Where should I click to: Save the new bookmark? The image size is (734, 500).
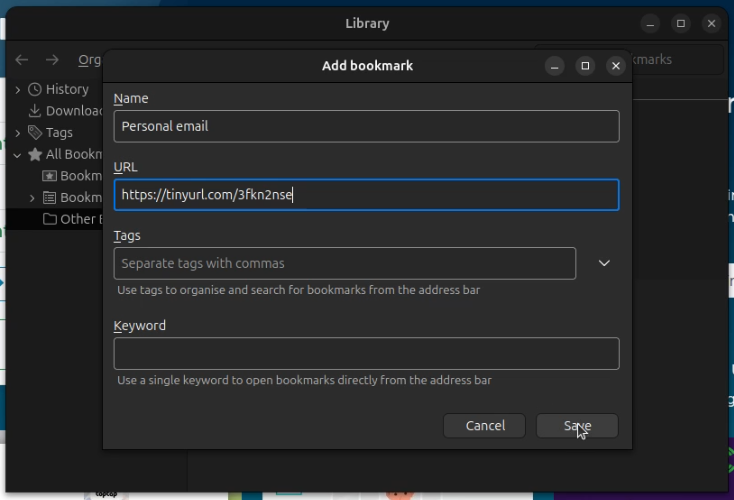pyautogui.click(x=577, y=426)
